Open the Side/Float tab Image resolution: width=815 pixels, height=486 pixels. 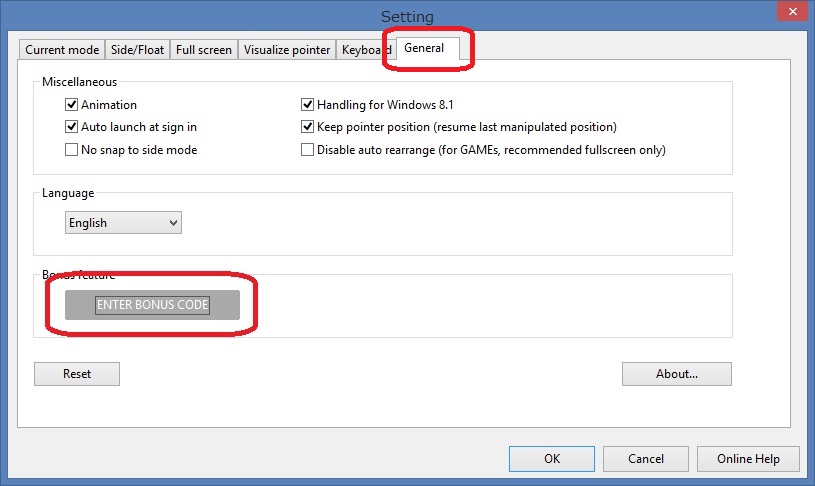click(x=138, y=50)
